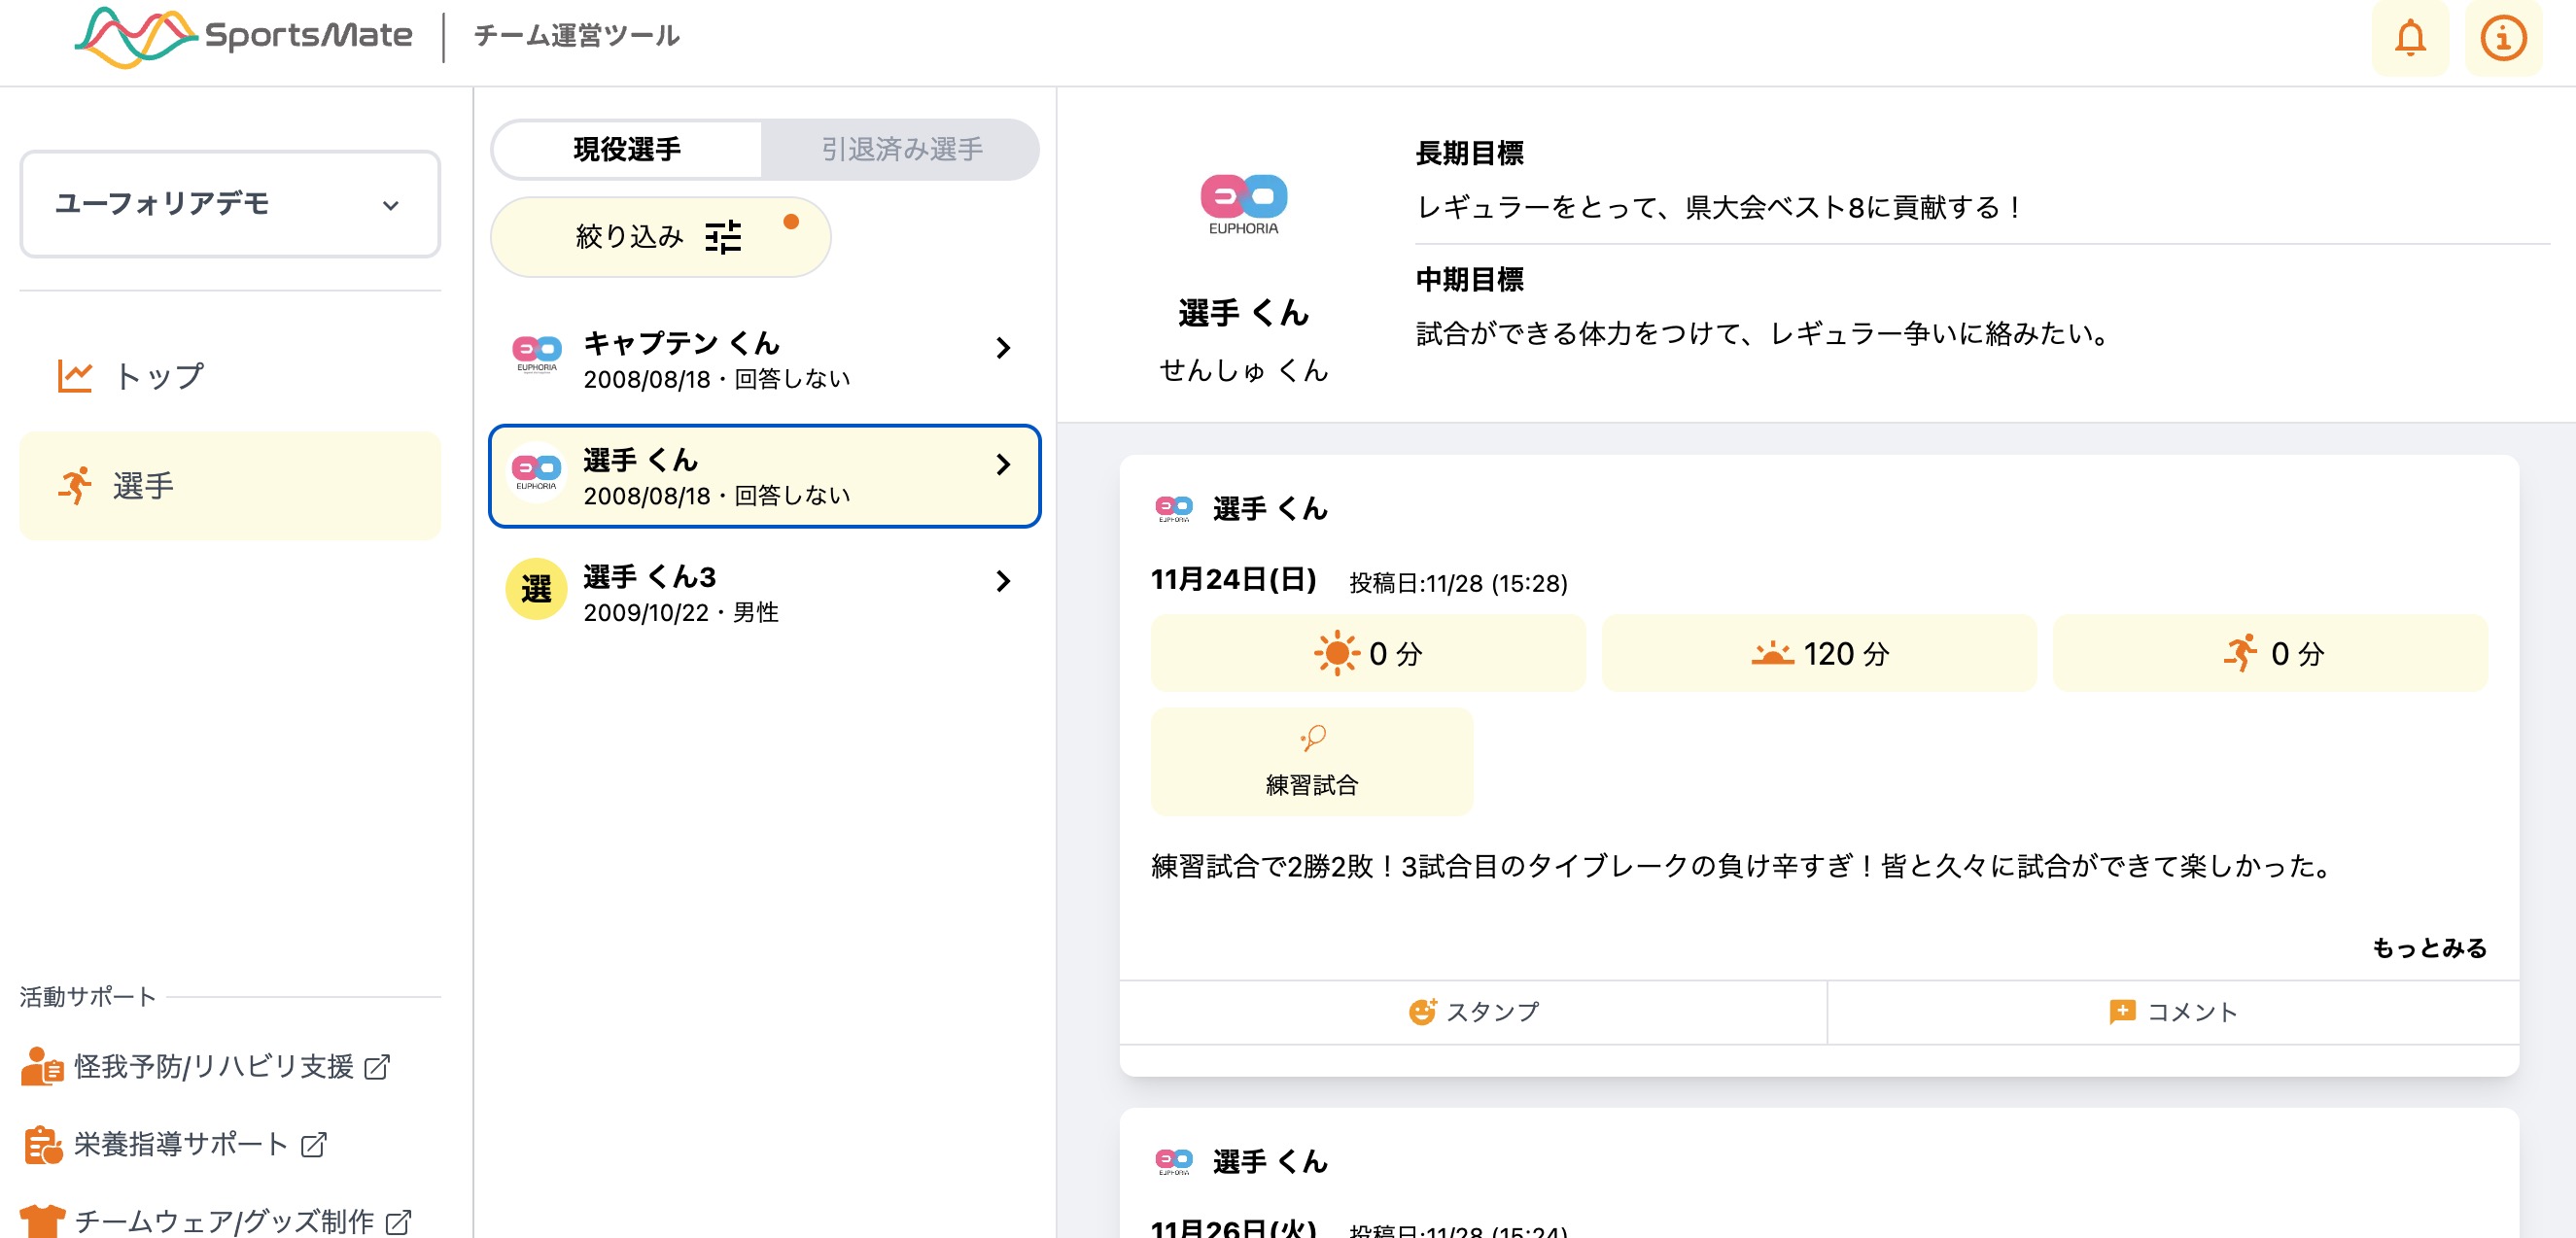Click the running figure icon next to 選手

(75, 486)
